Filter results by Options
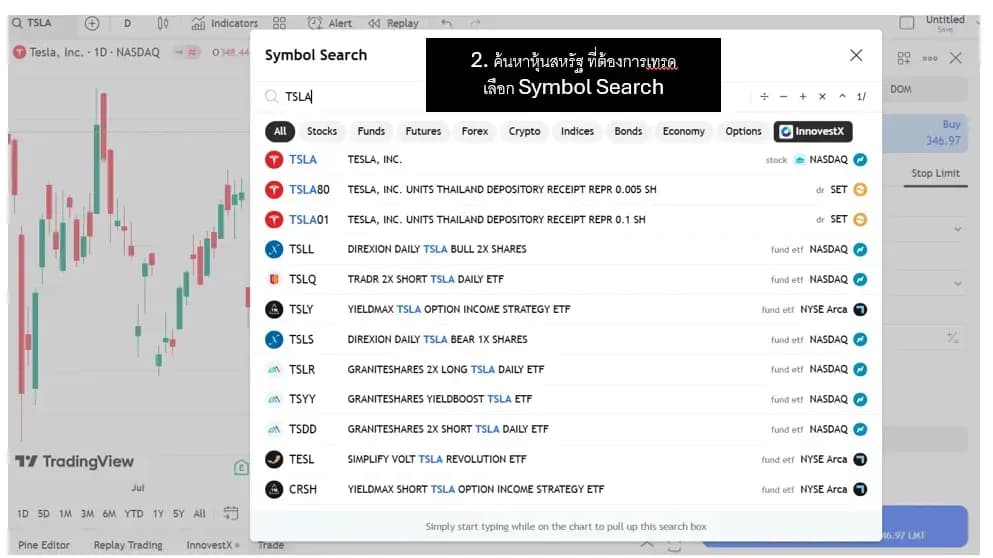Image resolution: width=993 pixels, height=558 pixels. coord(743,131)
